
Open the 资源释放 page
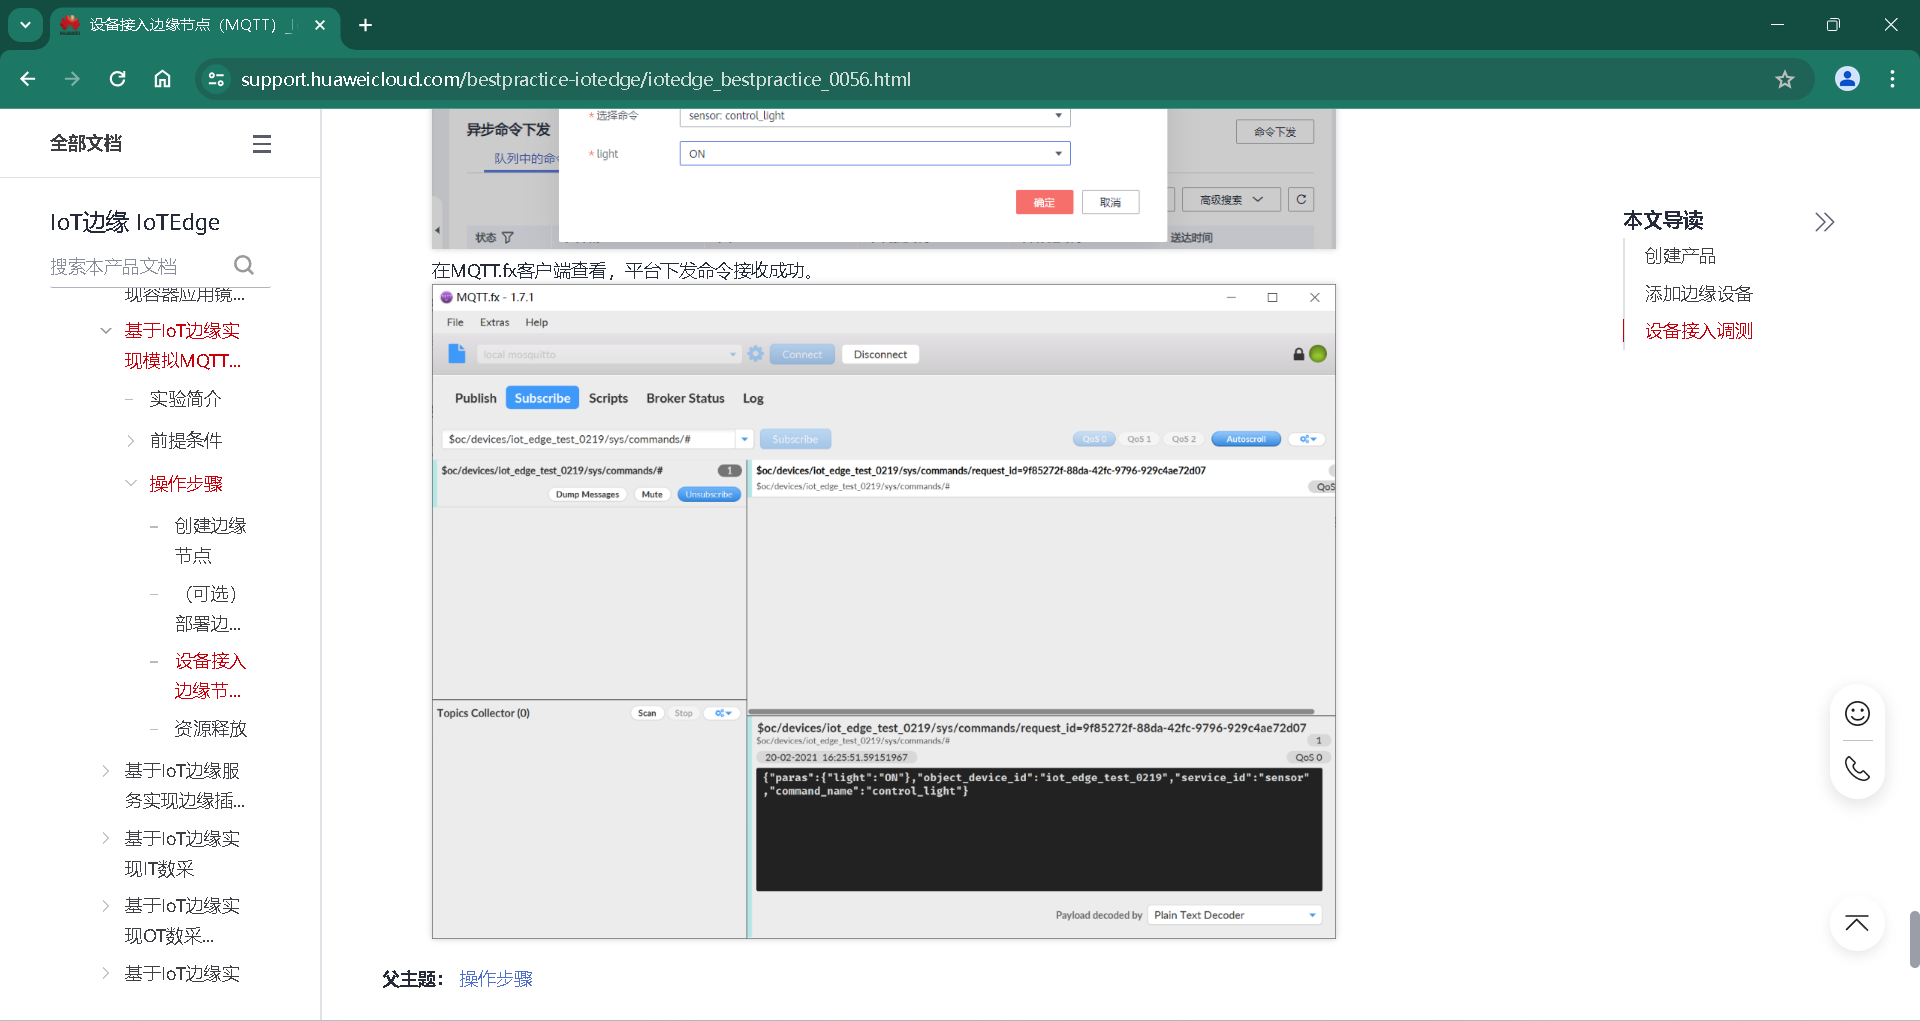211,729
